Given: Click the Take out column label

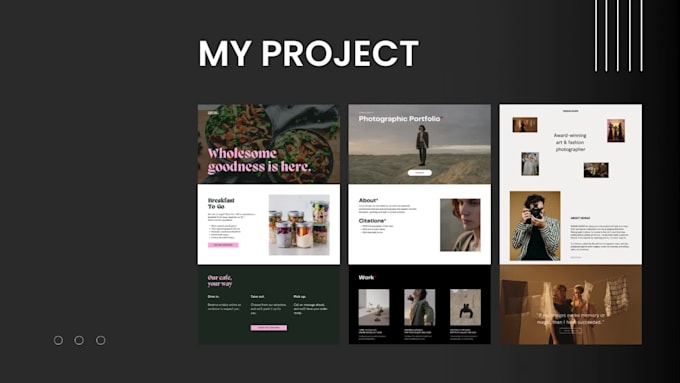Looking at the screenshot, I should [258, 297].
